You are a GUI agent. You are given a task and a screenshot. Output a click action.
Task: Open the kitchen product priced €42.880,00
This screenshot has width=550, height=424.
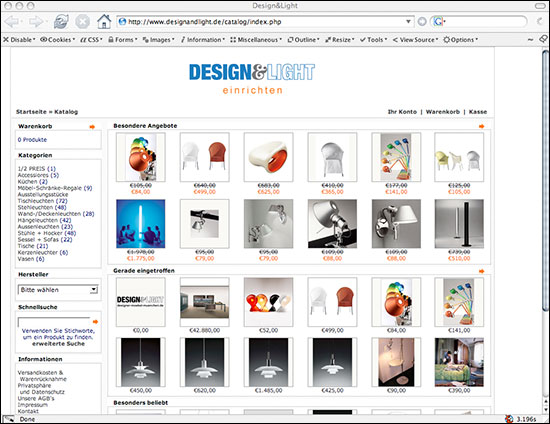(x=204, y=302)
